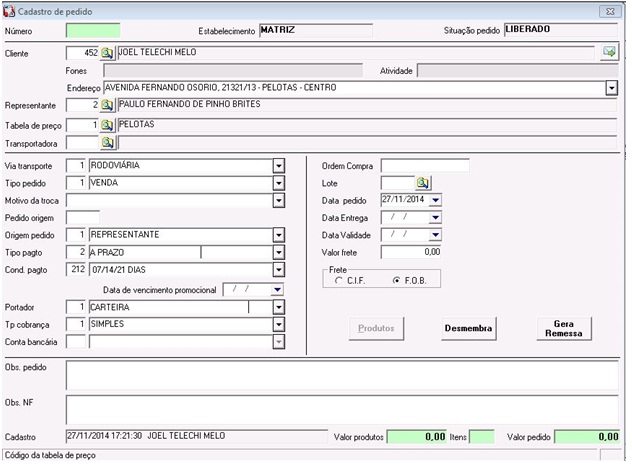Expand Origem pedido REPRESENTANTE dropdown
Viewport: 632px width, 466px height.
coord(279,235)
